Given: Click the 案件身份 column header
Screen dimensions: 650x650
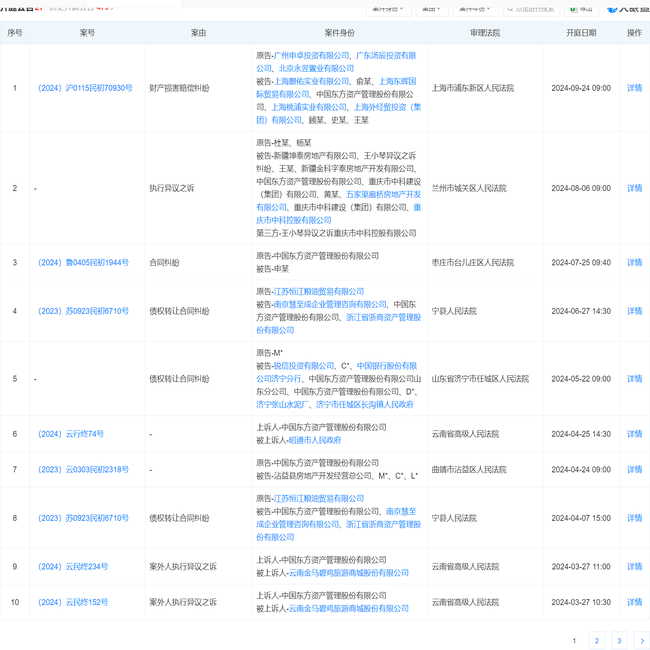Looking at the screenshot, I should (x=340, y=33).
